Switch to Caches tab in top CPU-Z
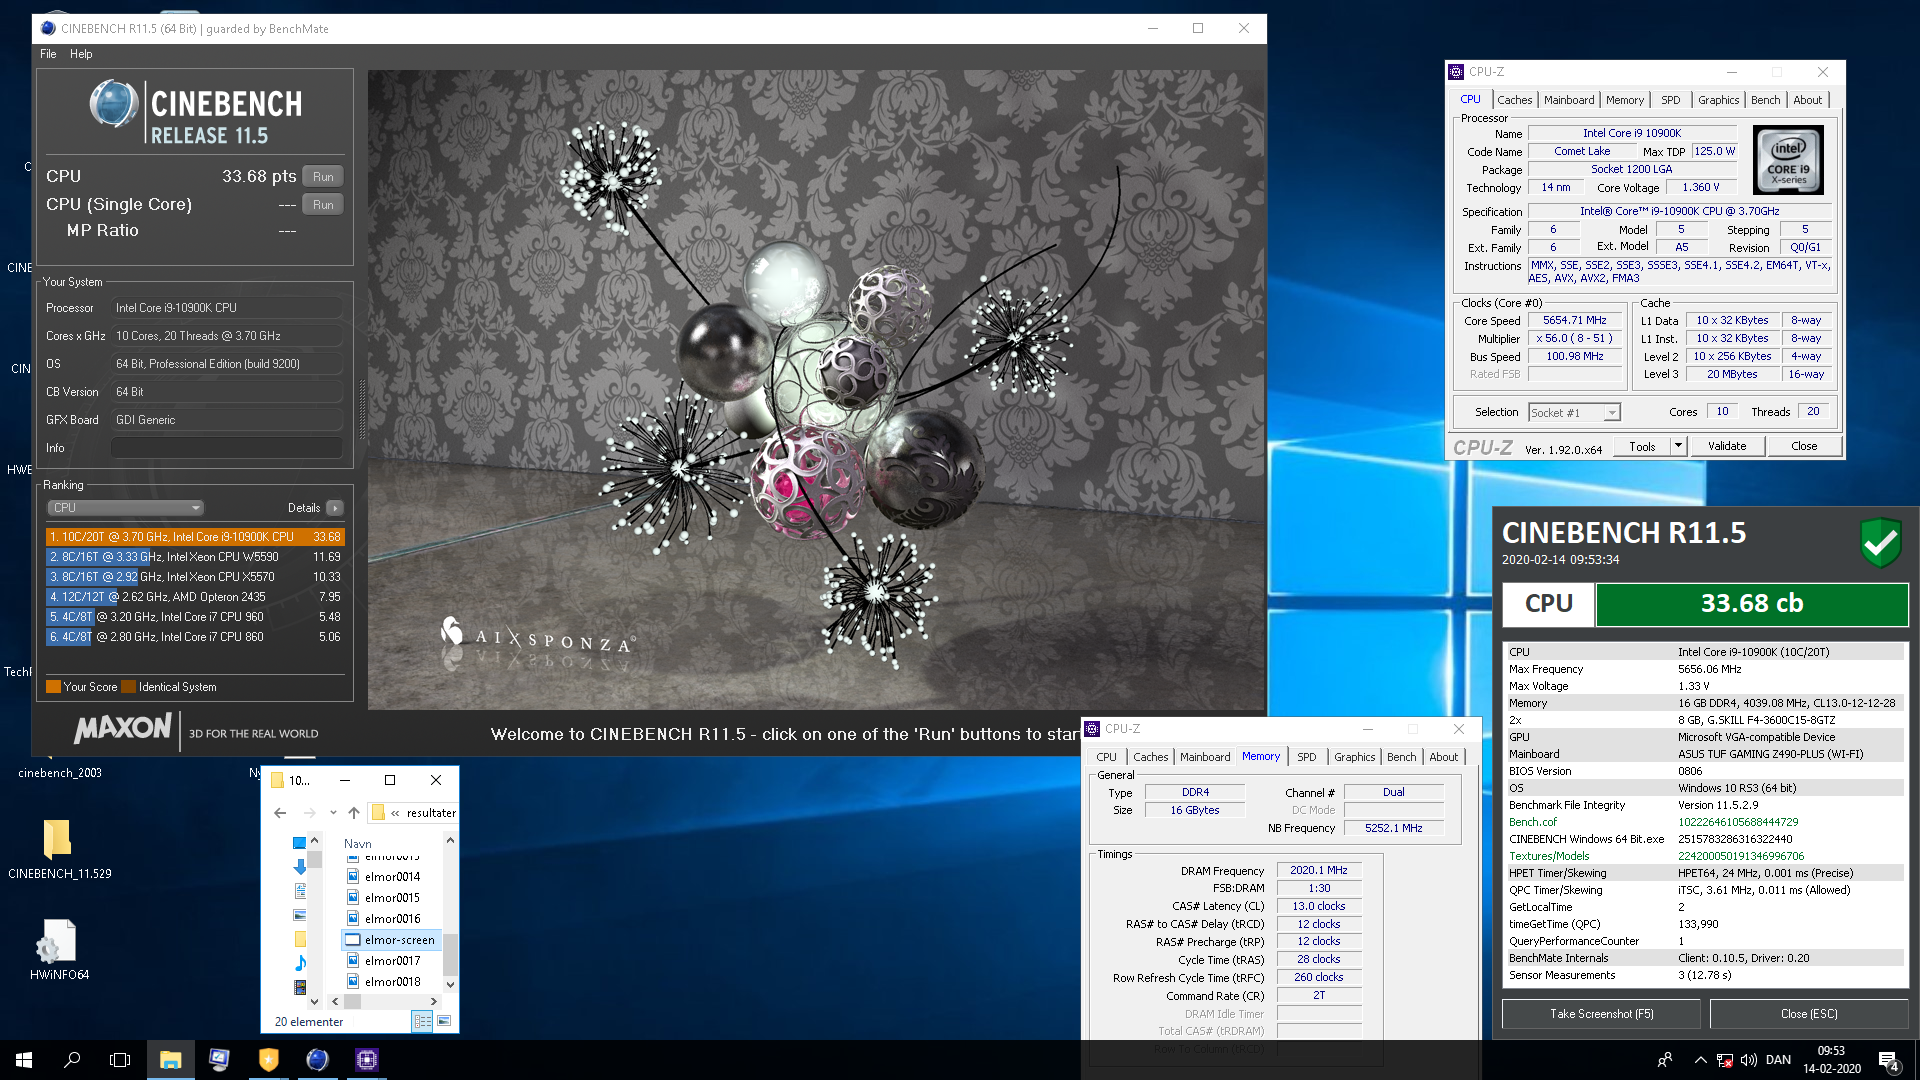The width and height of the screenshot is (1920, 1080). (x=1514, y=100)
